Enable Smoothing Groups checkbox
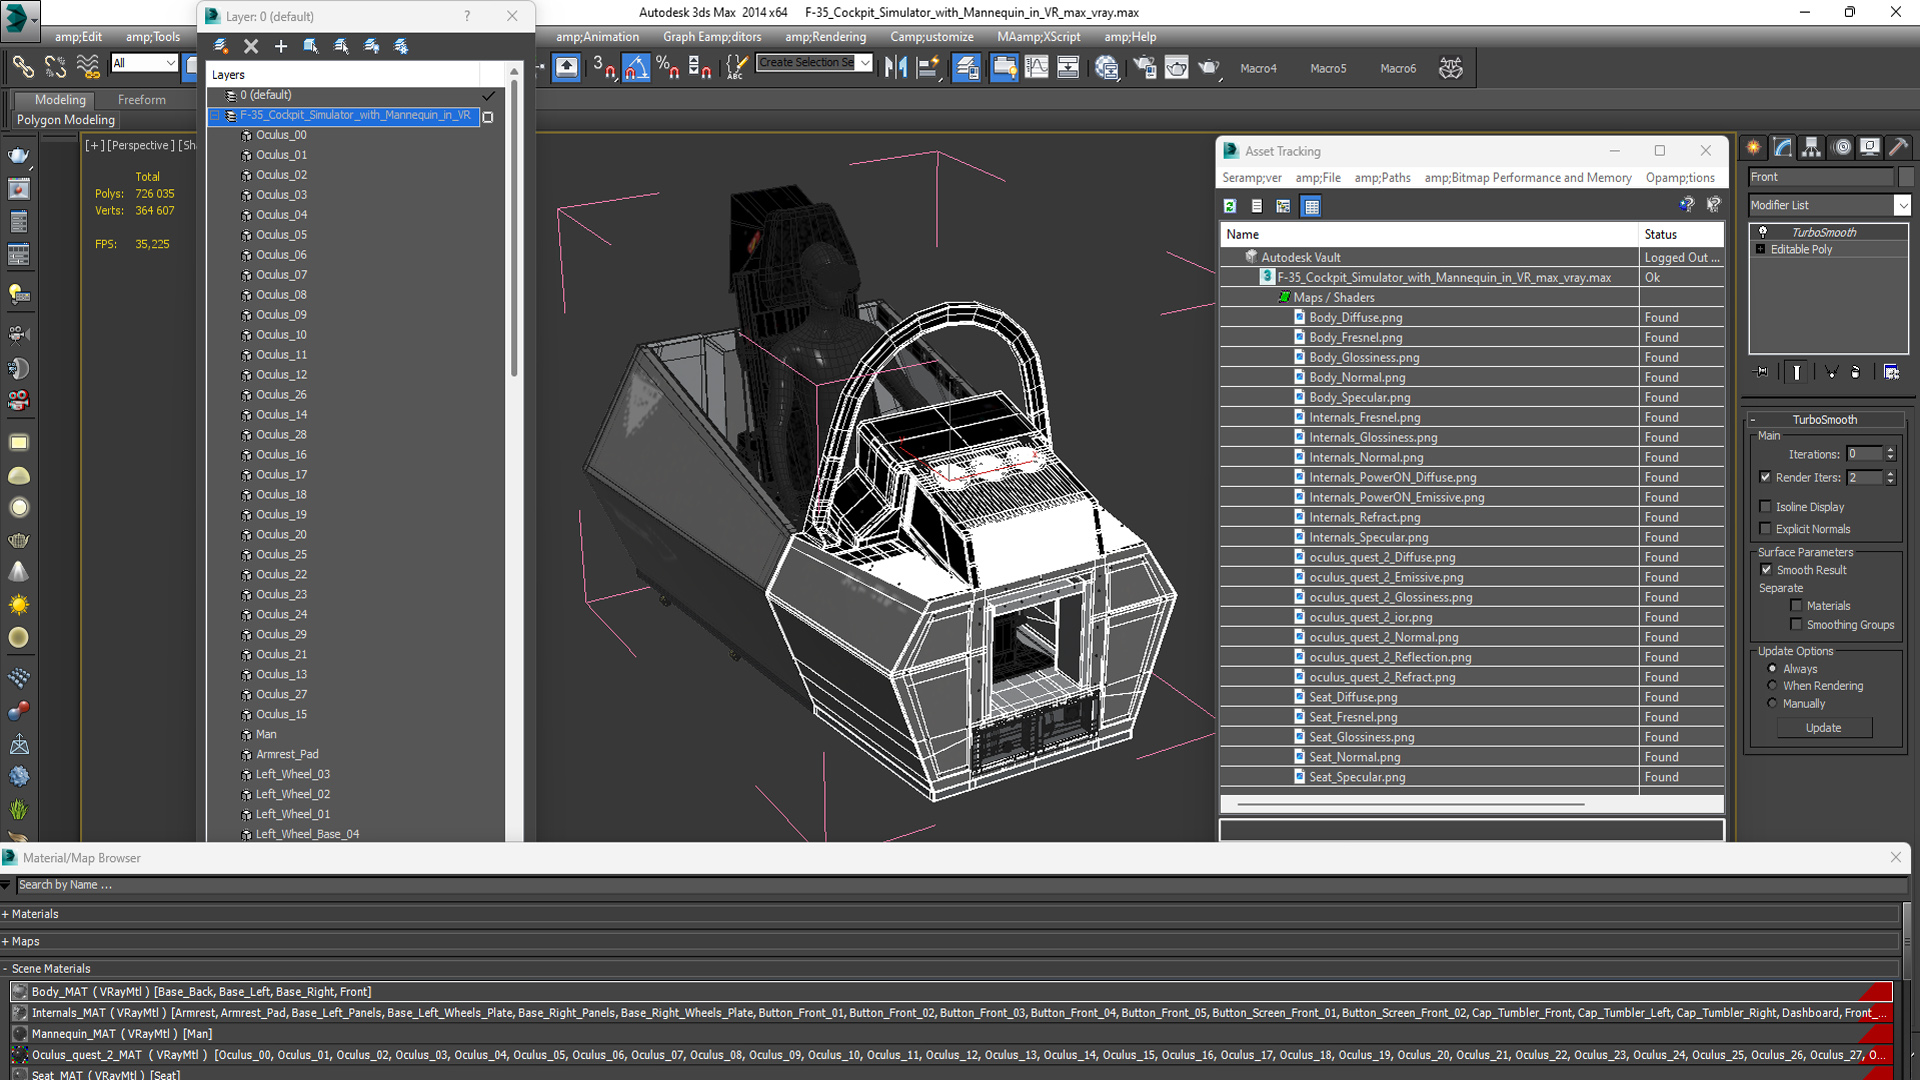 (x=1796, y=624)
